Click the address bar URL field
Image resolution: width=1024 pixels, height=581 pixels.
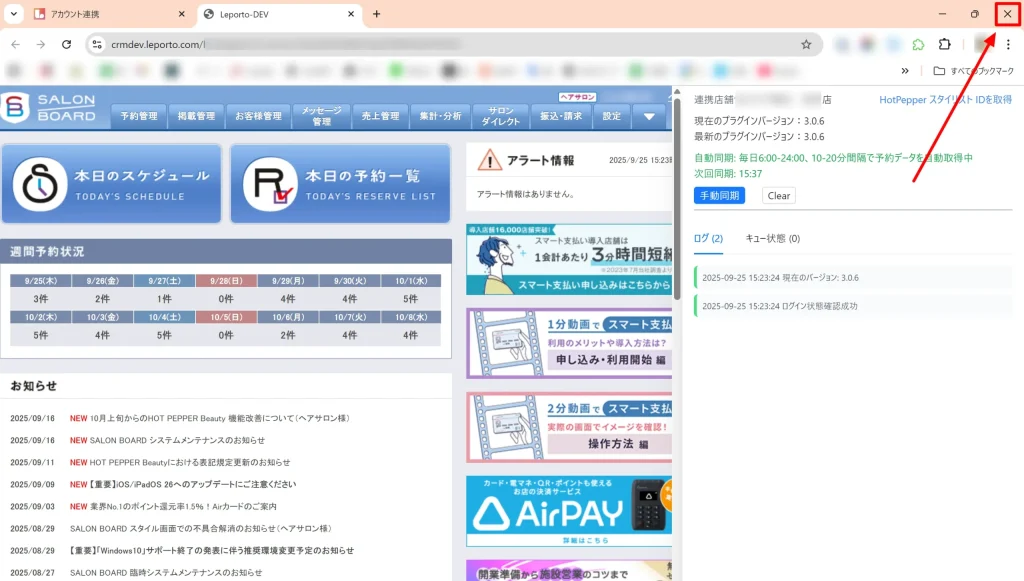coord(450,45)
